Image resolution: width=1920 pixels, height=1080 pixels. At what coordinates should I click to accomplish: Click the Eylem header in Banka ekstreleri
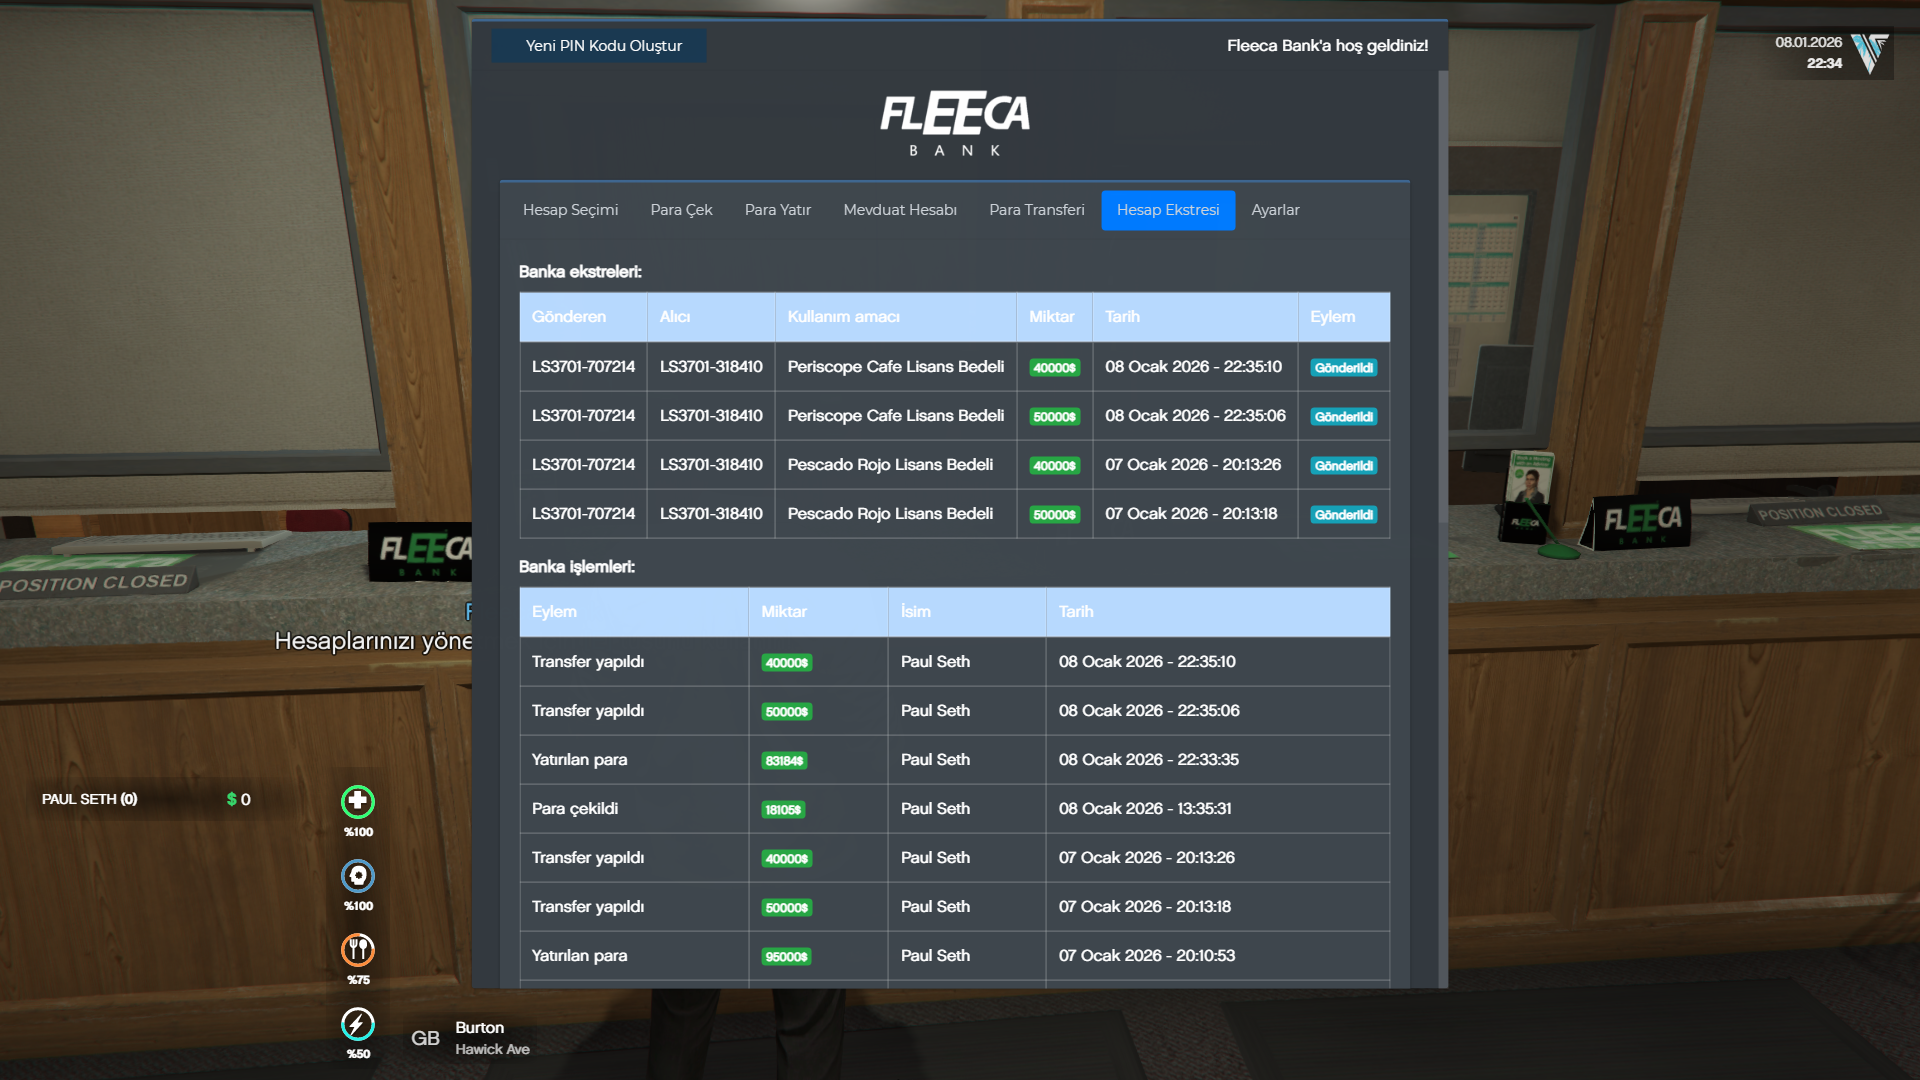(1344, 317)
